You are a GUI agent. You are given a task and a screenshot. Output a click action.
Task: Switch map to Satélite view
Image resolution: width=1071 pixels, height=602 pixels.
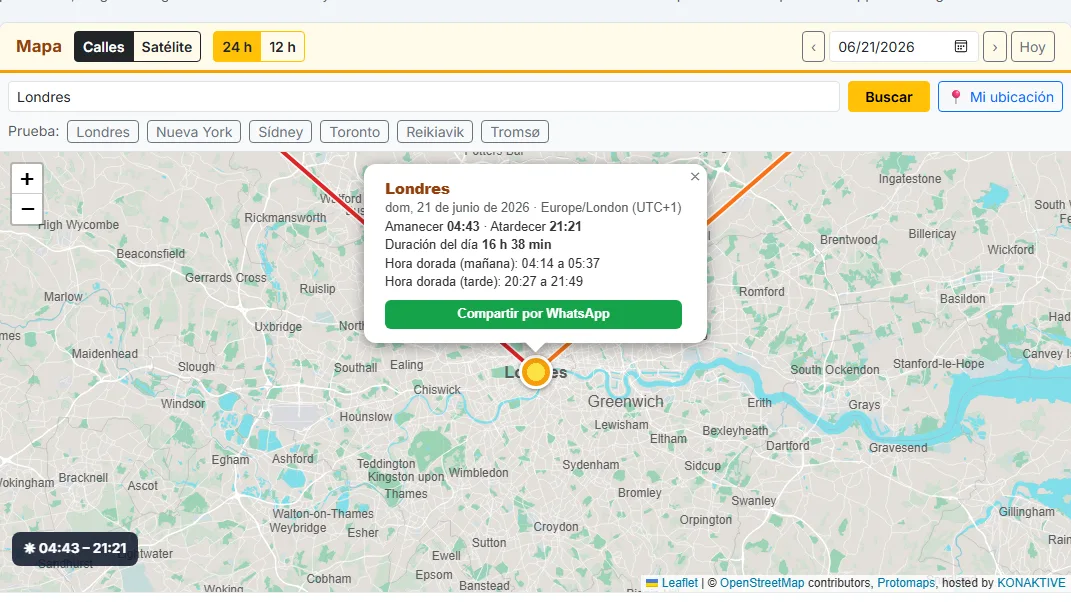167,47
